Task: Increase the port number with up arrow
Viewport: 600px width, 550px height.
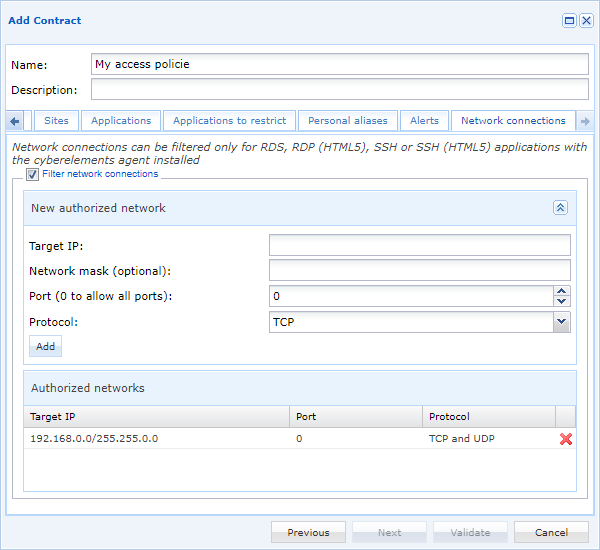Action: [x=562, y=291]
